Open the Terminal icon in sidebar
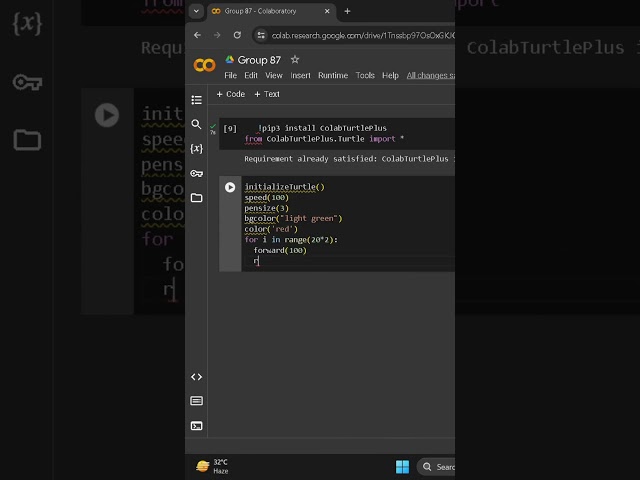The height and width of the screenshot is (480, 640). coord(196,426)
